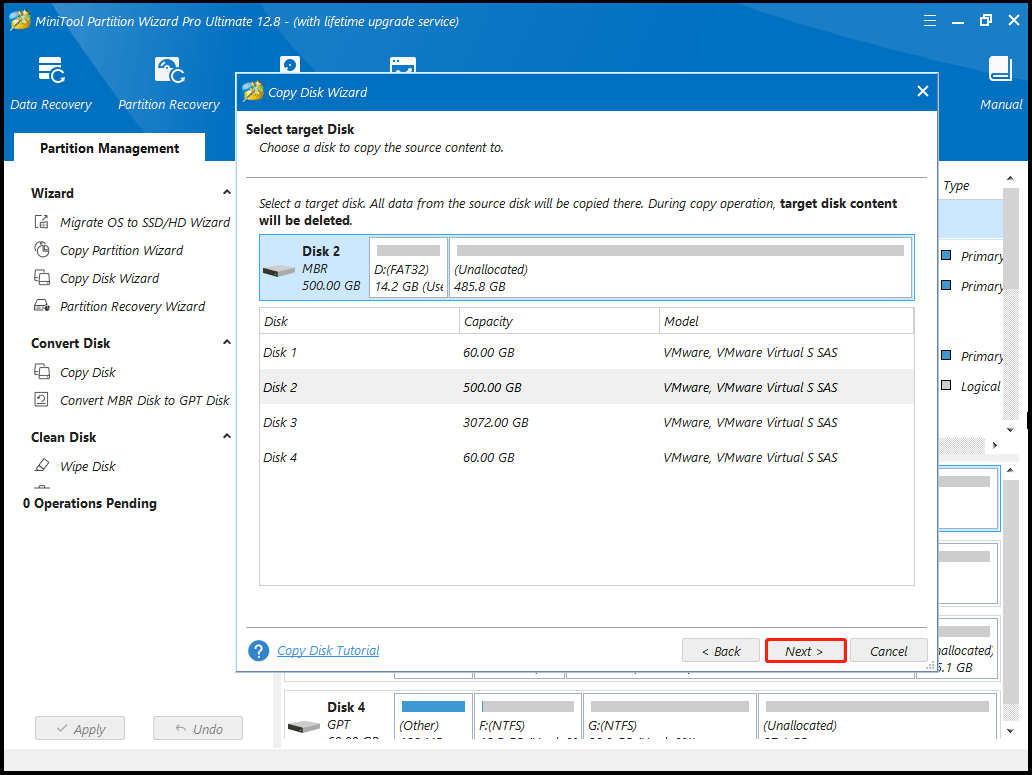Select Disk 1 row in target list

(x=586, y=352)
